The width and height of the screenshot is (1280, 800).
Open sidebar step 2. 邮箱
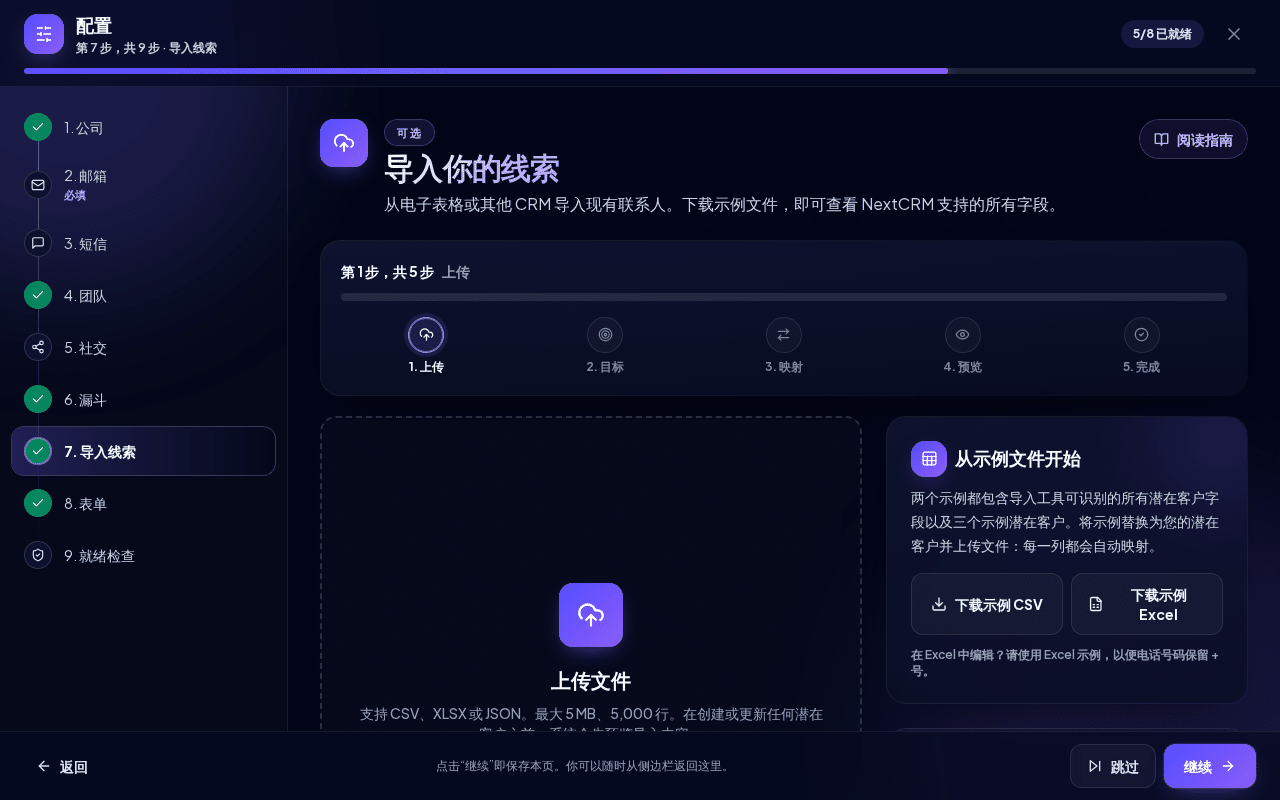[x=143, y=184]
